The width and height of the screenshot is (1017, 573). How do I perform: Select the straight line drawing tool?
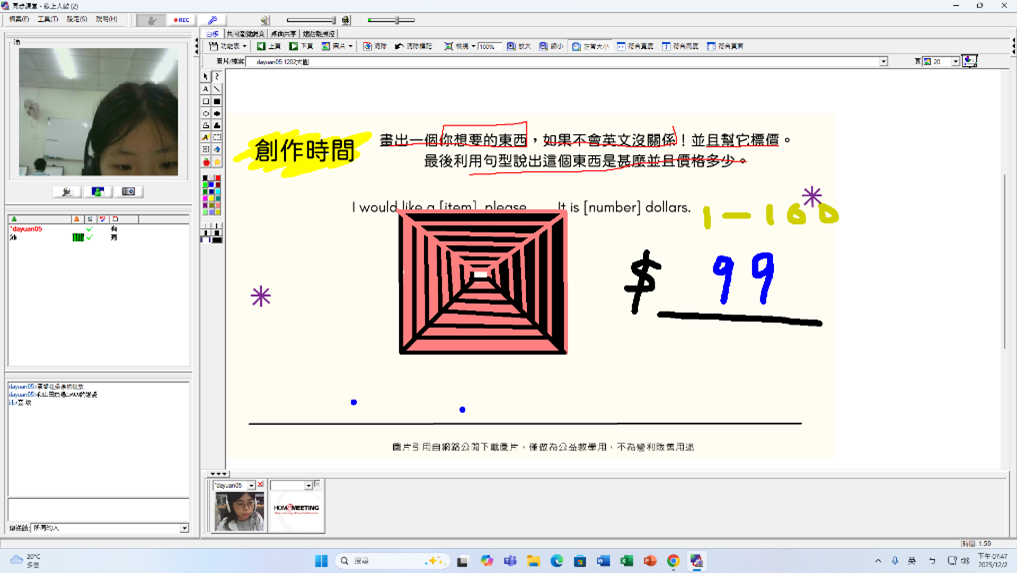click(217, 89)
